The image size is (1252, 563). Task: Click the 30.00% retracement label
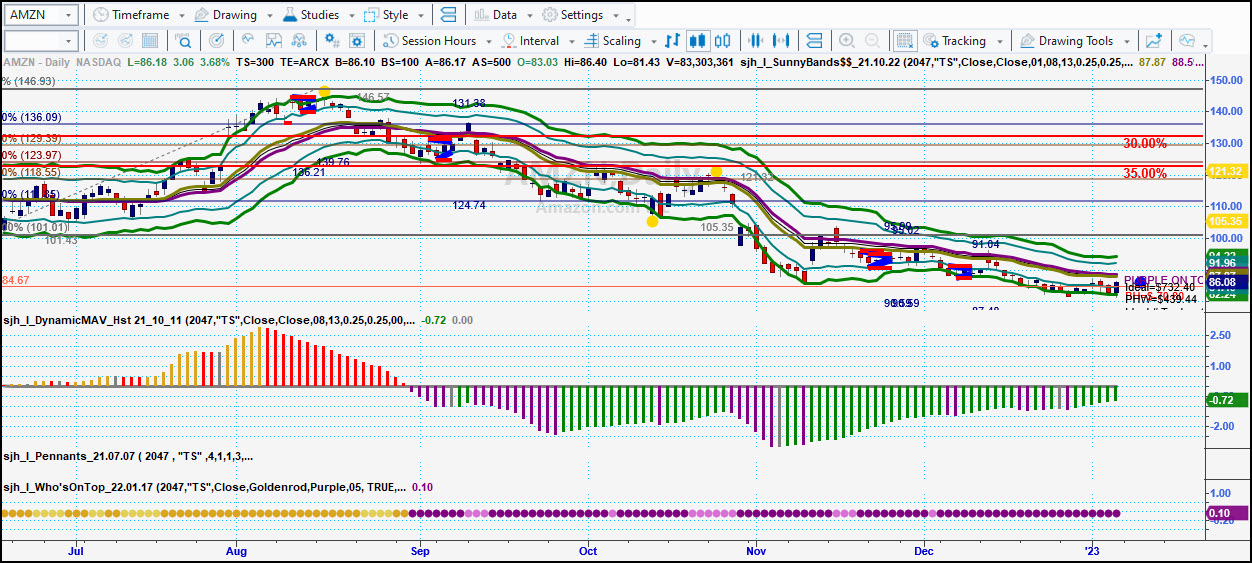point(1144,143)
